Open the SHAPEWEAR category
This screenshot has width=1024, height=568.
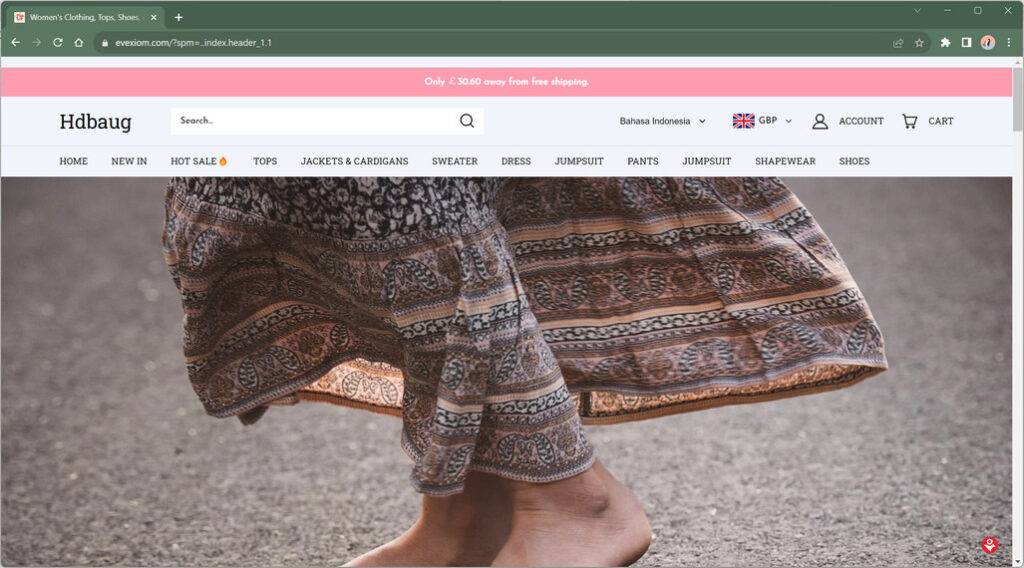tap(785, 161)
